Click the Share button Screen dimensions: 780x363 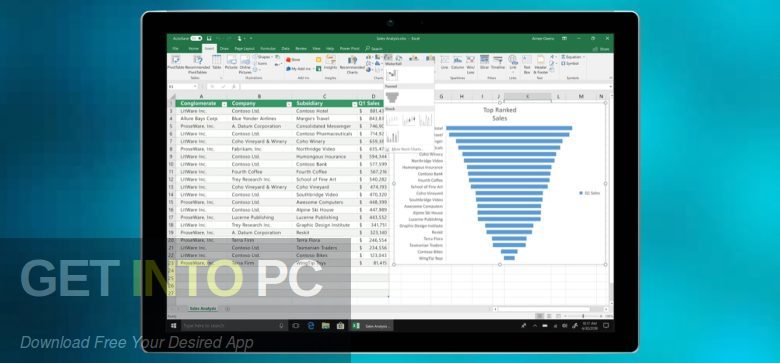point(601,49)
